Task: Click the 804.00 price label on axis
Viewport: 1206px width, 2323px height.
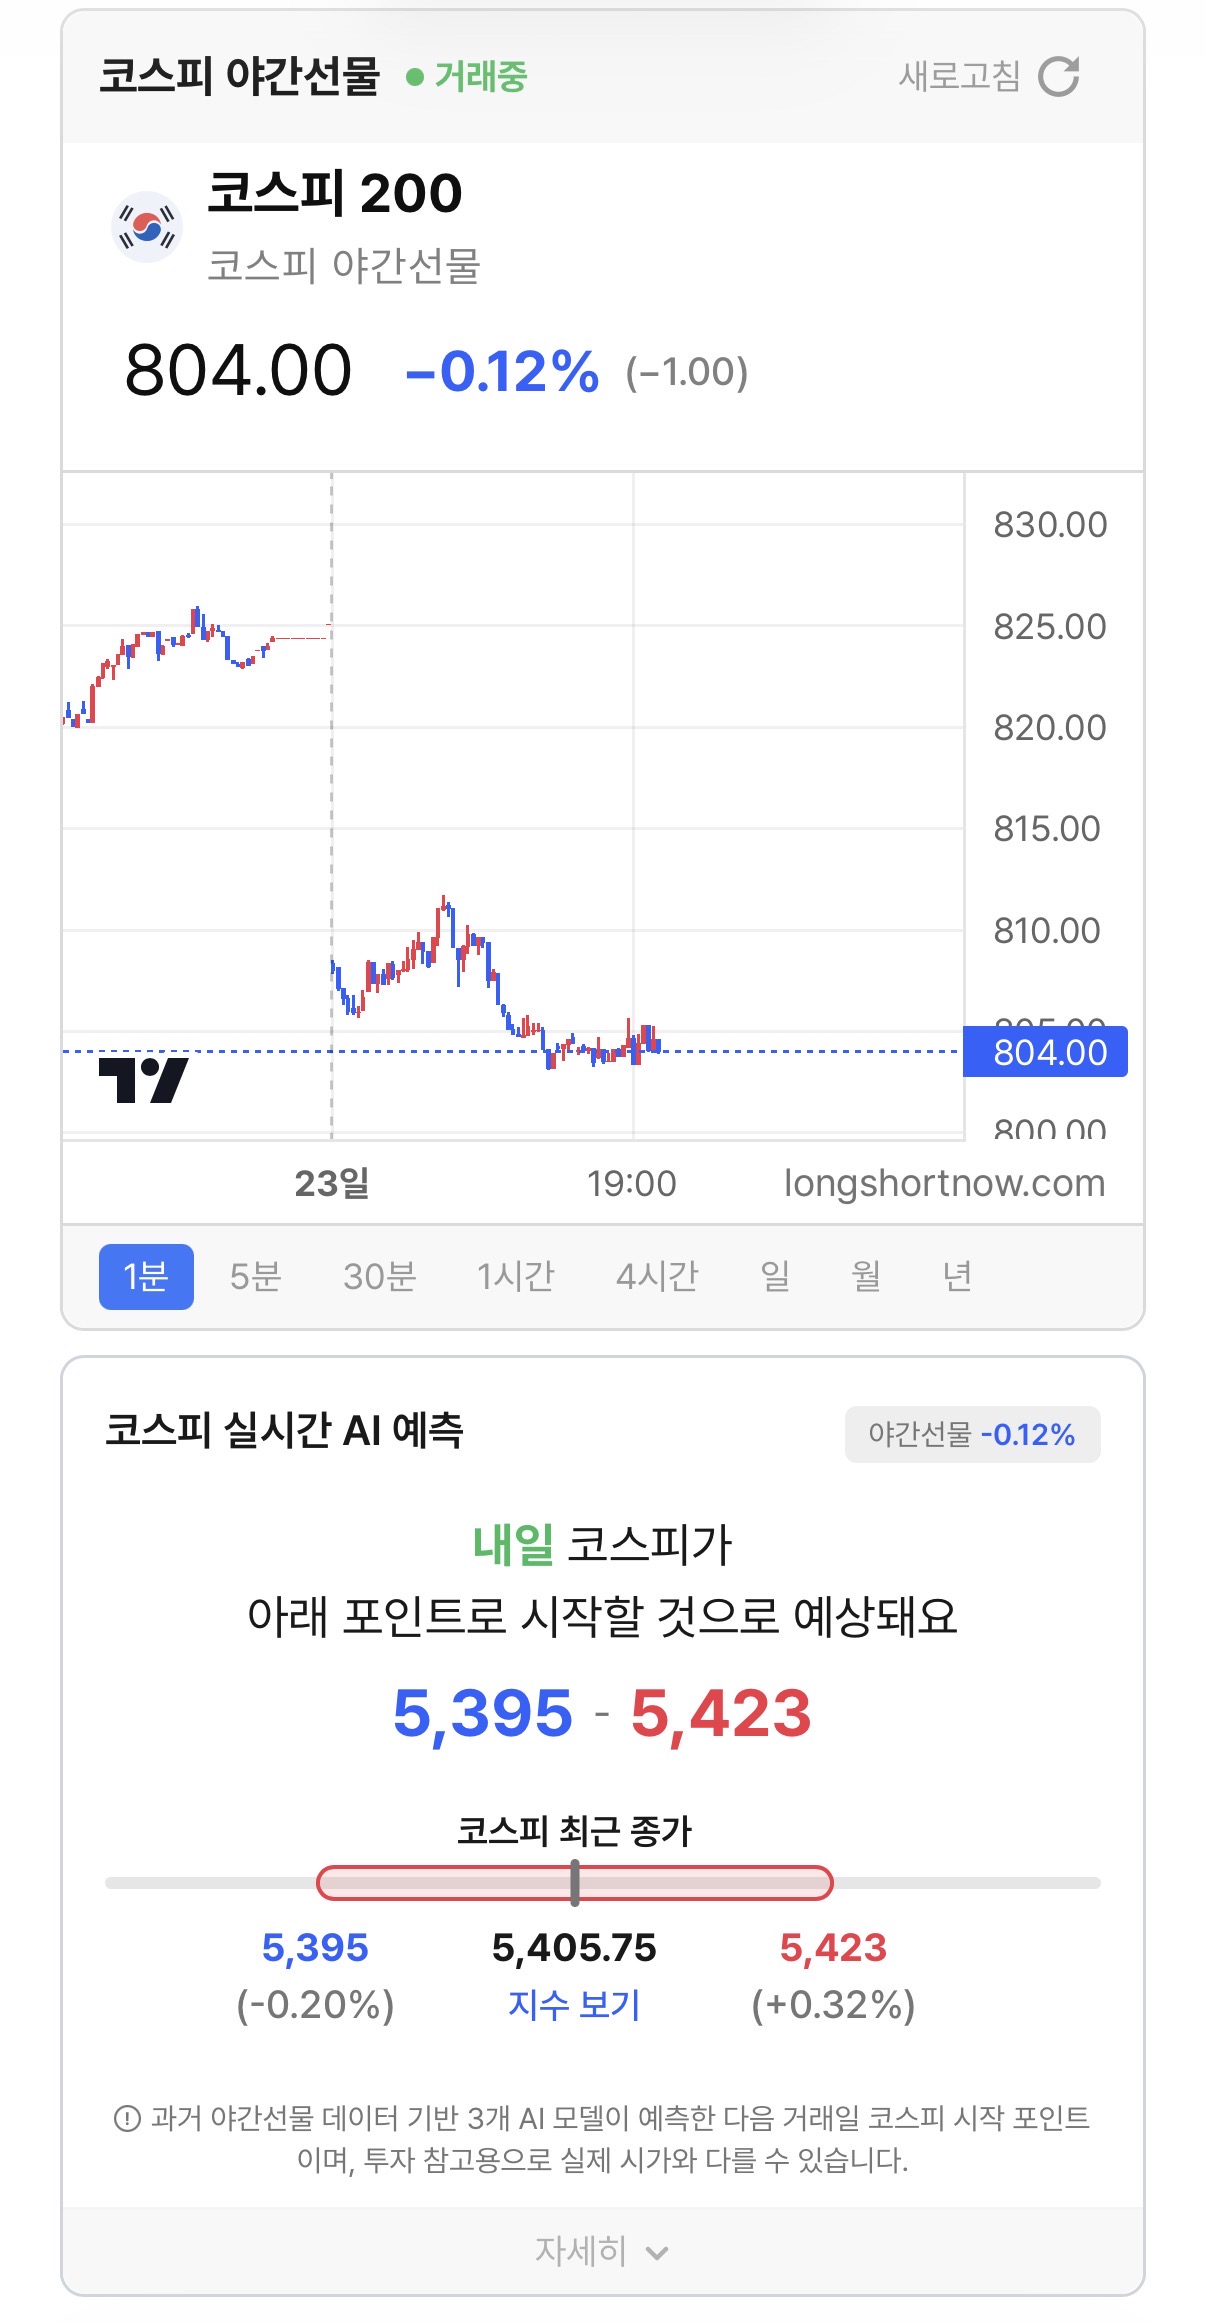Action: (x=1045, y=1052)
